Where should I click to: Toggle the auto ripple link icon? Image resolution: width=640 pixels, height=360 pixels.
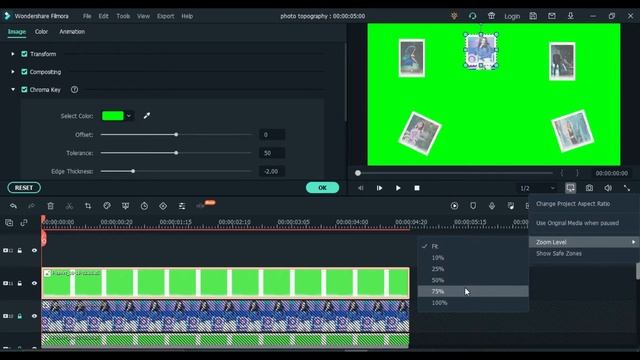pyautogui.click(x=24, y=222)
